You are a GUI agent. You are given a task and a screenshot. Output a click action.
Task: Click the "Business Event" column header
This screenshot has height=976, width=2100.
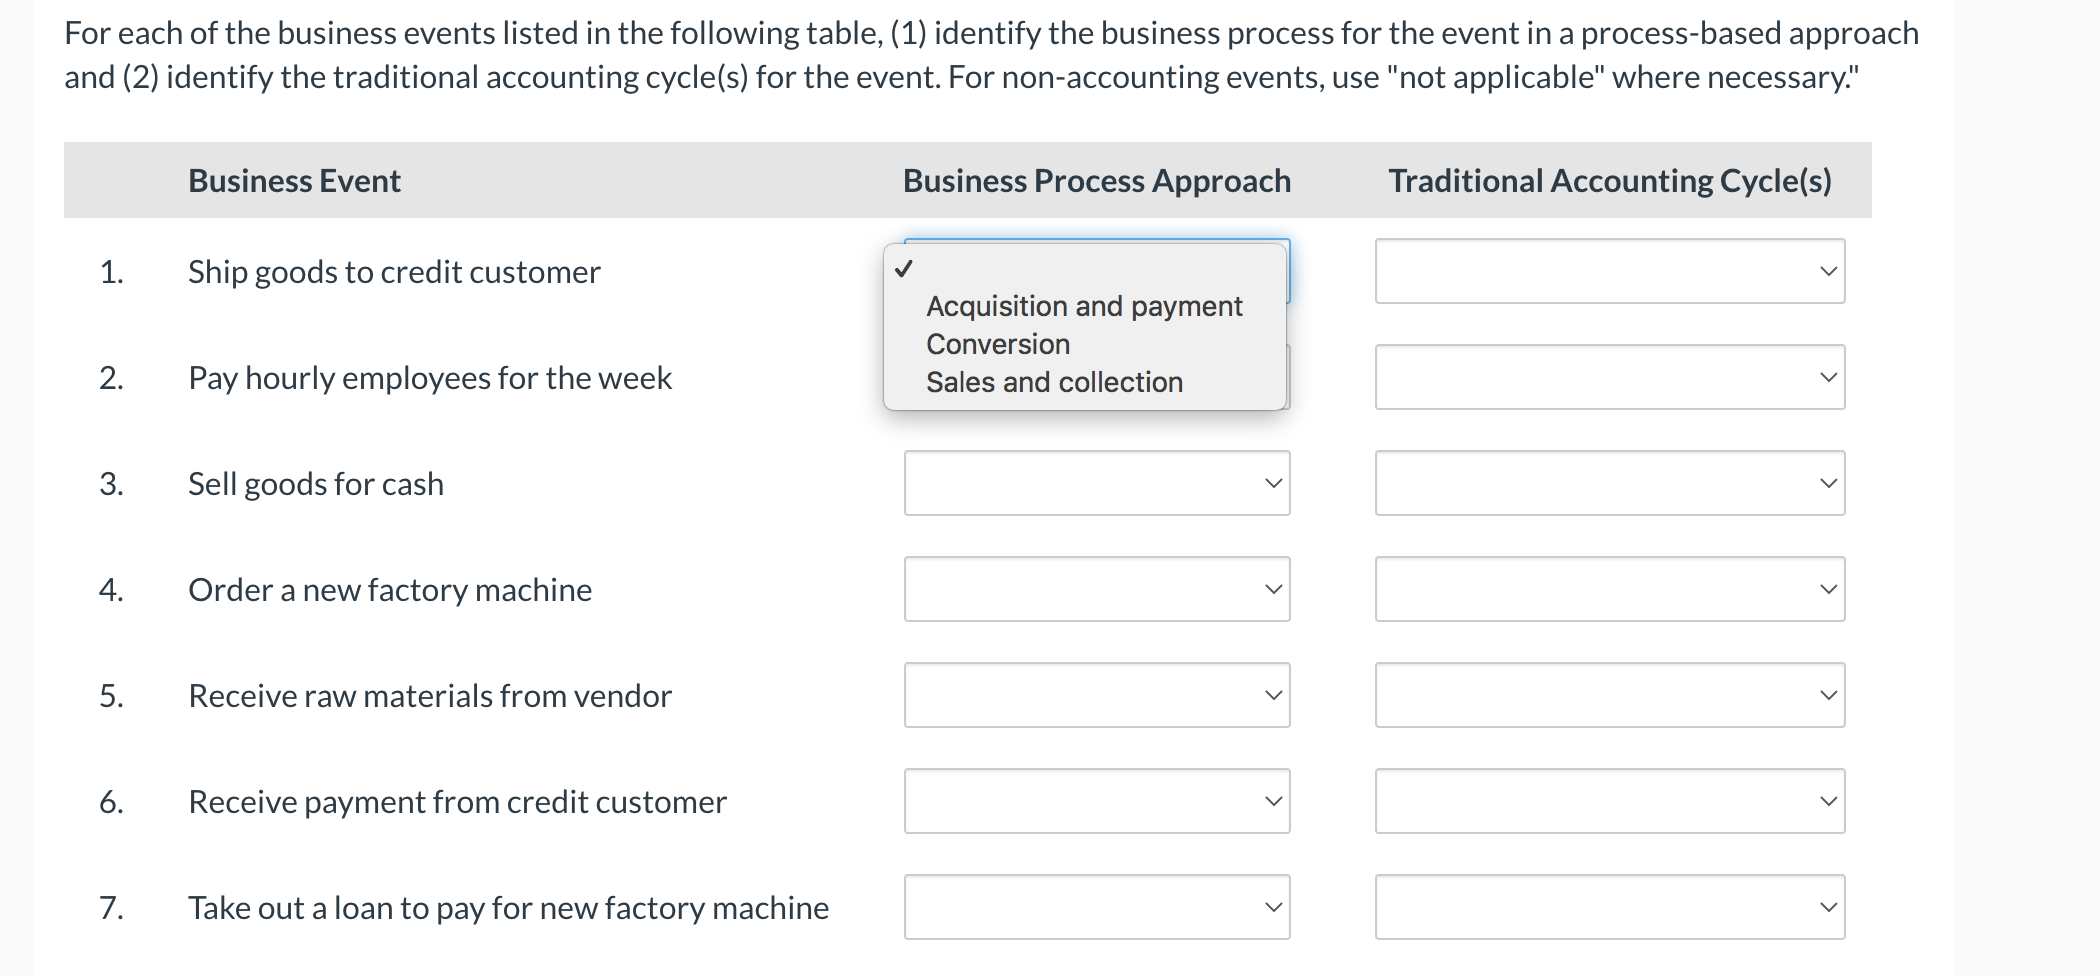tap(294, 180)
